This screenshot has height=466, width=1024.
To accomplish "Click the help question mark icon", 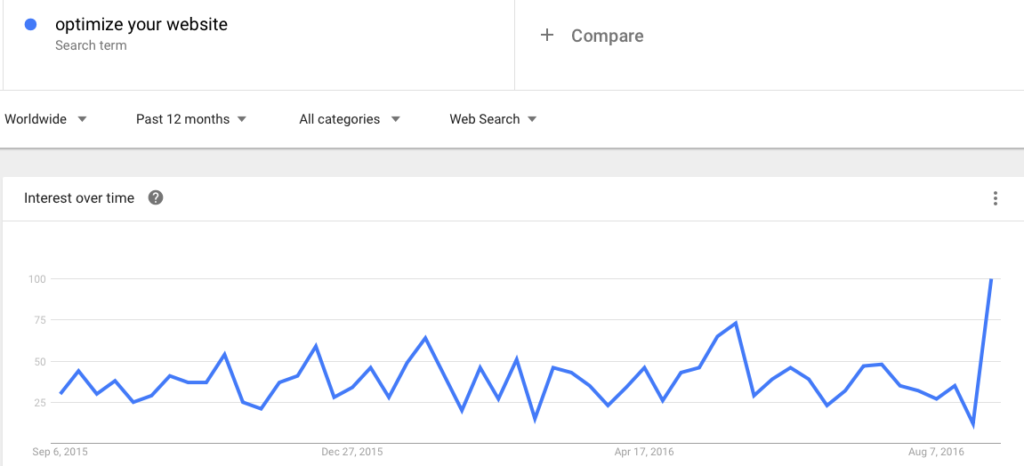I will point(155,198).
